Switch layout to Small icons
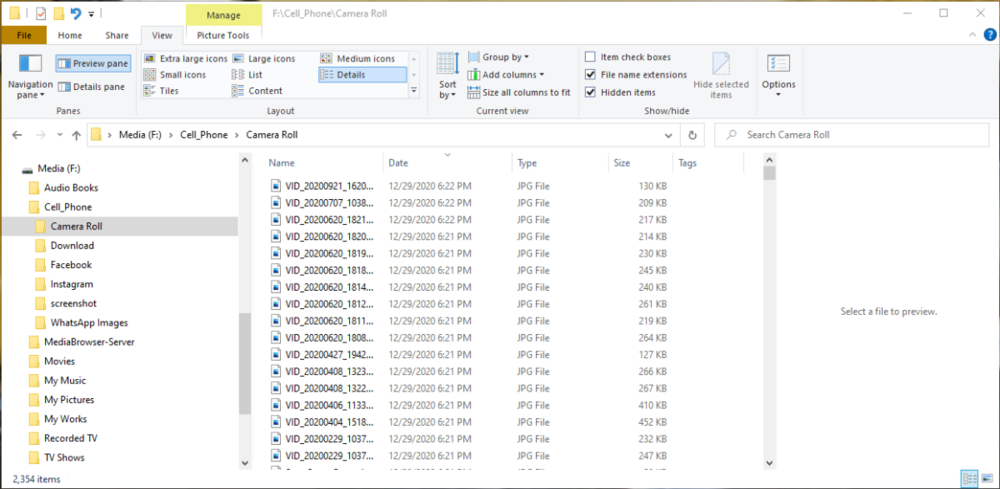 [x=175, y=75]
